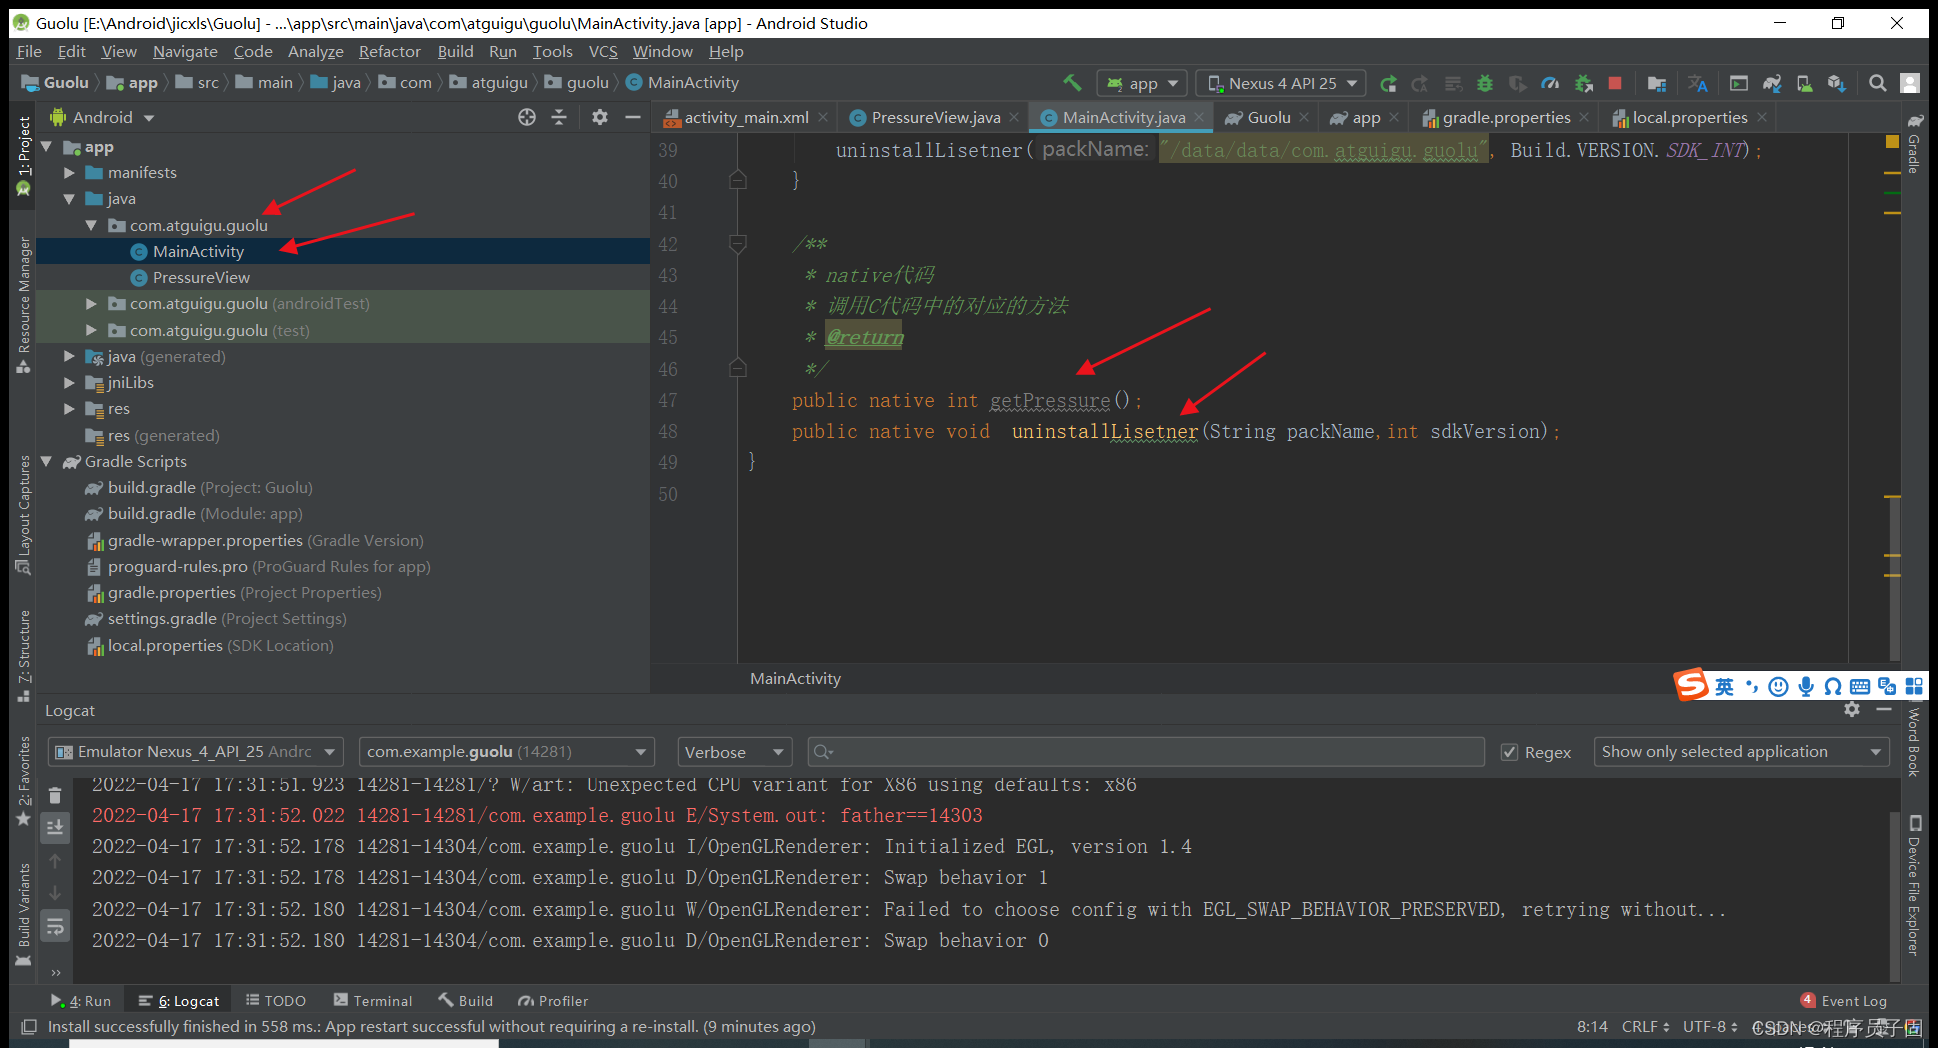Click the Run Anything toolbar icon
Screen dimensions: 1938x1048
pyautogui.click(x=1739, y=84)
